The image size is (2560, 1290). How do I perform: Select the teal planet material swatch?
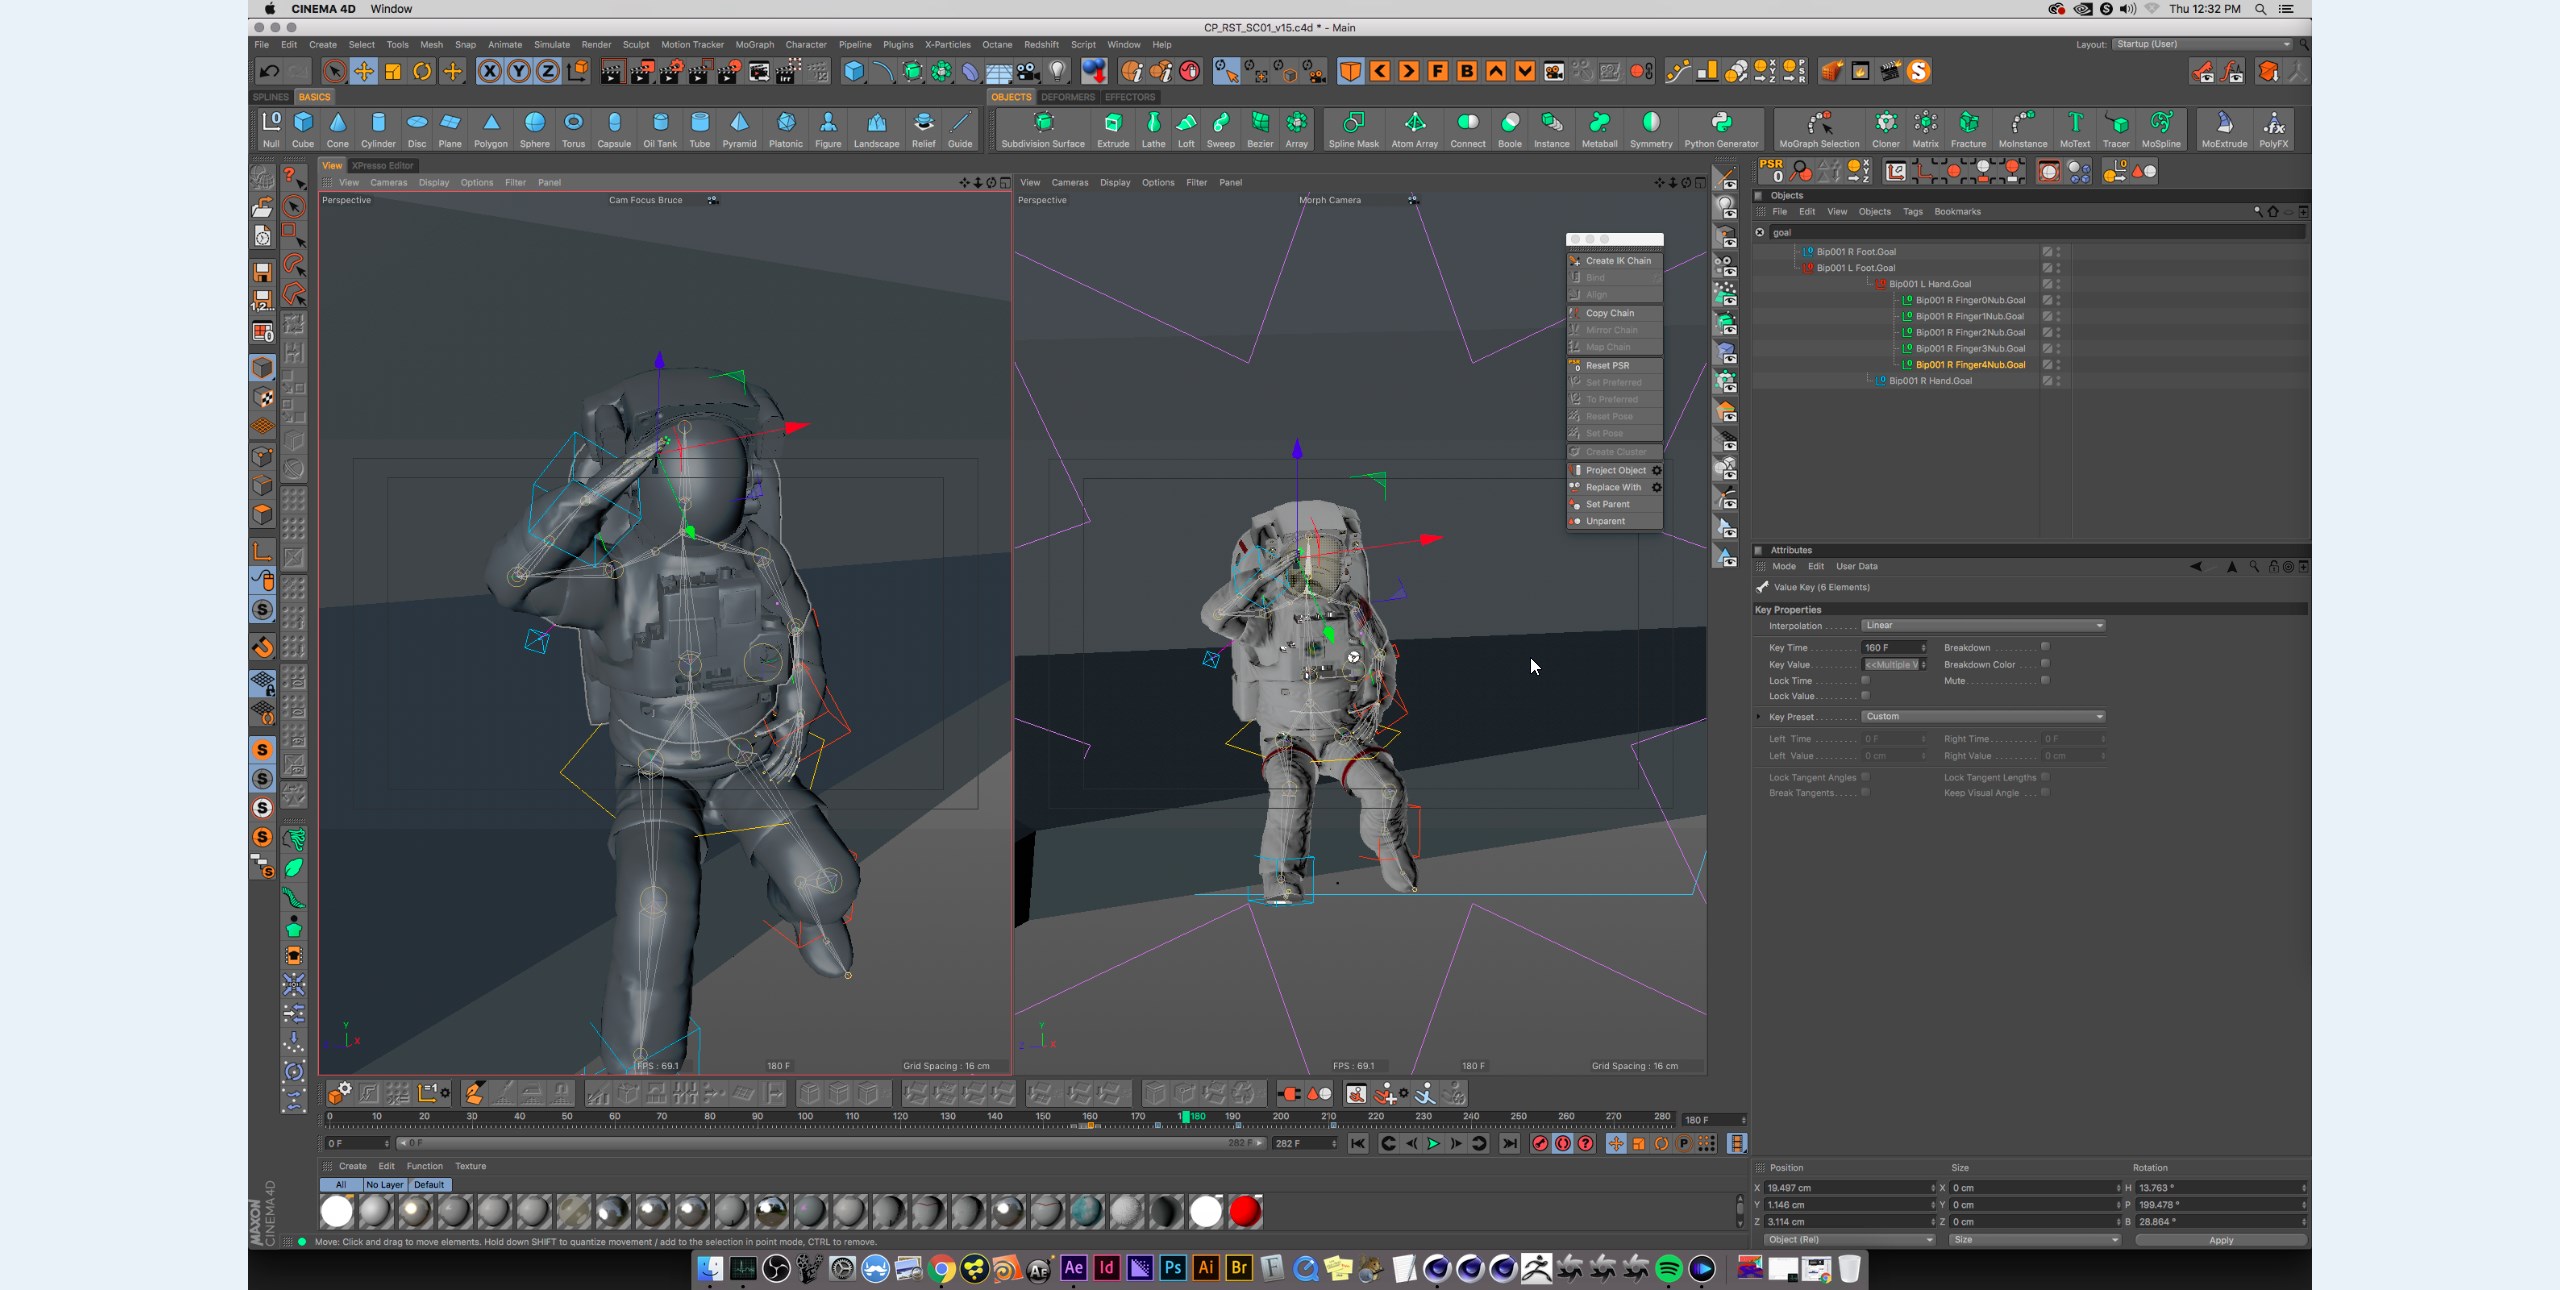click(x=1086, y=1211)
